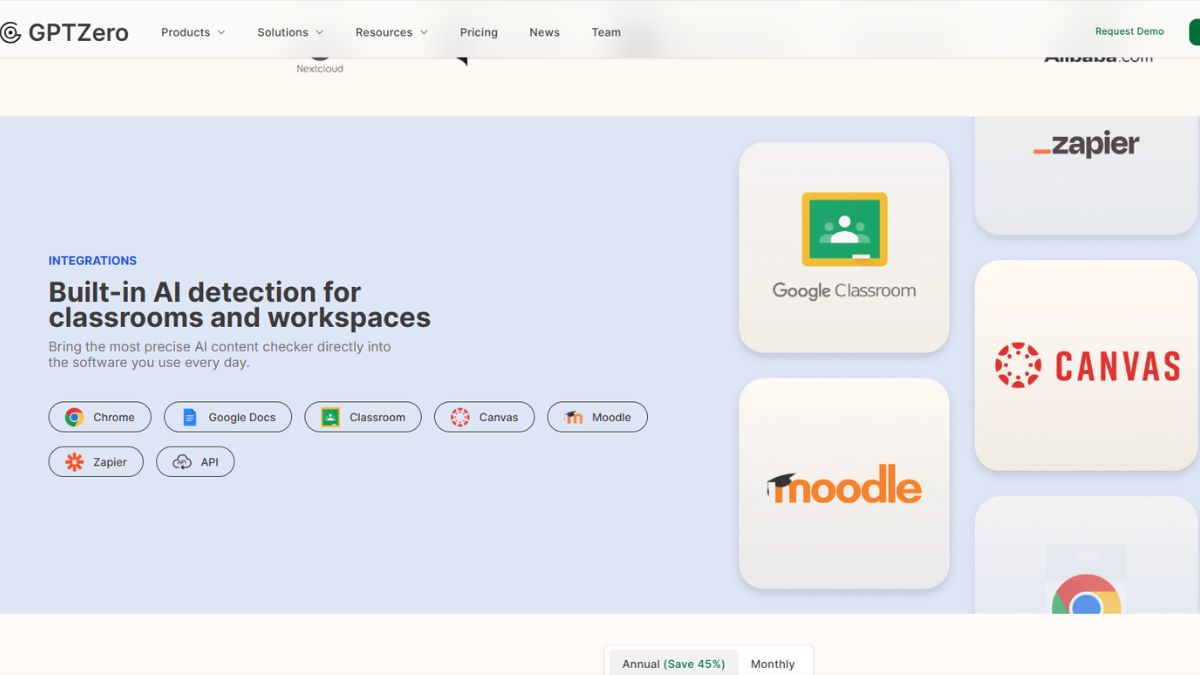Open the Moodle logo card
The image size is (1200, 675).
click(x=844, y=483)
